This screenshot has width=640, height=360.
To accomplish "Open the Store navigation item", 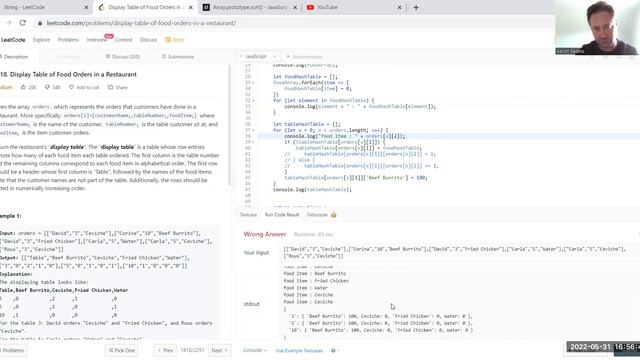I will [x=175, y=40].
